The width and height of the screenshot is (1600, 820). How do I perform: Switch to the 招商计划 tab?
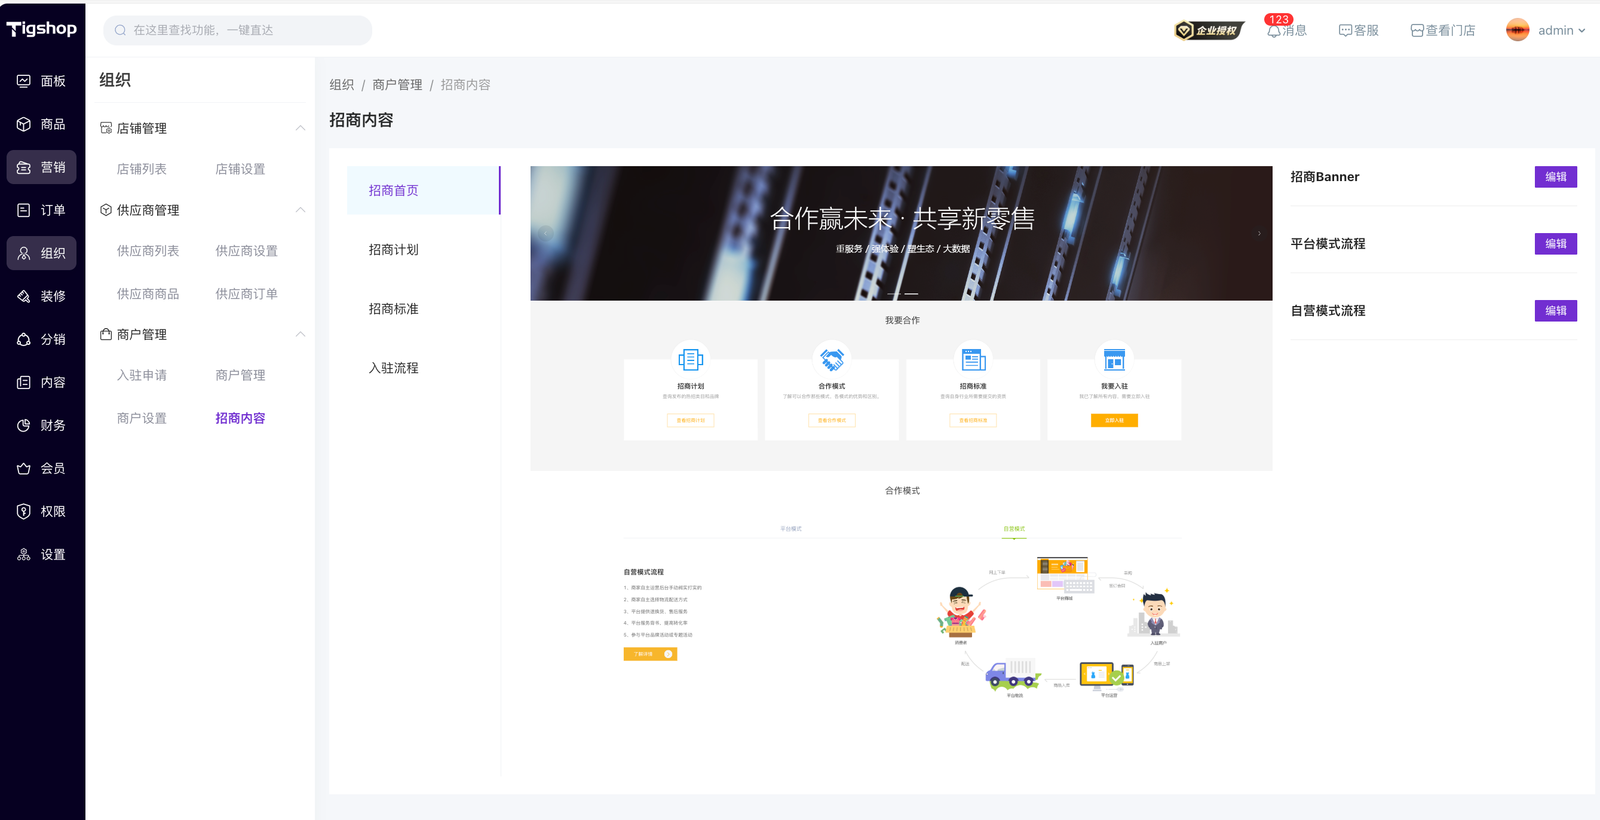point(394,250)
